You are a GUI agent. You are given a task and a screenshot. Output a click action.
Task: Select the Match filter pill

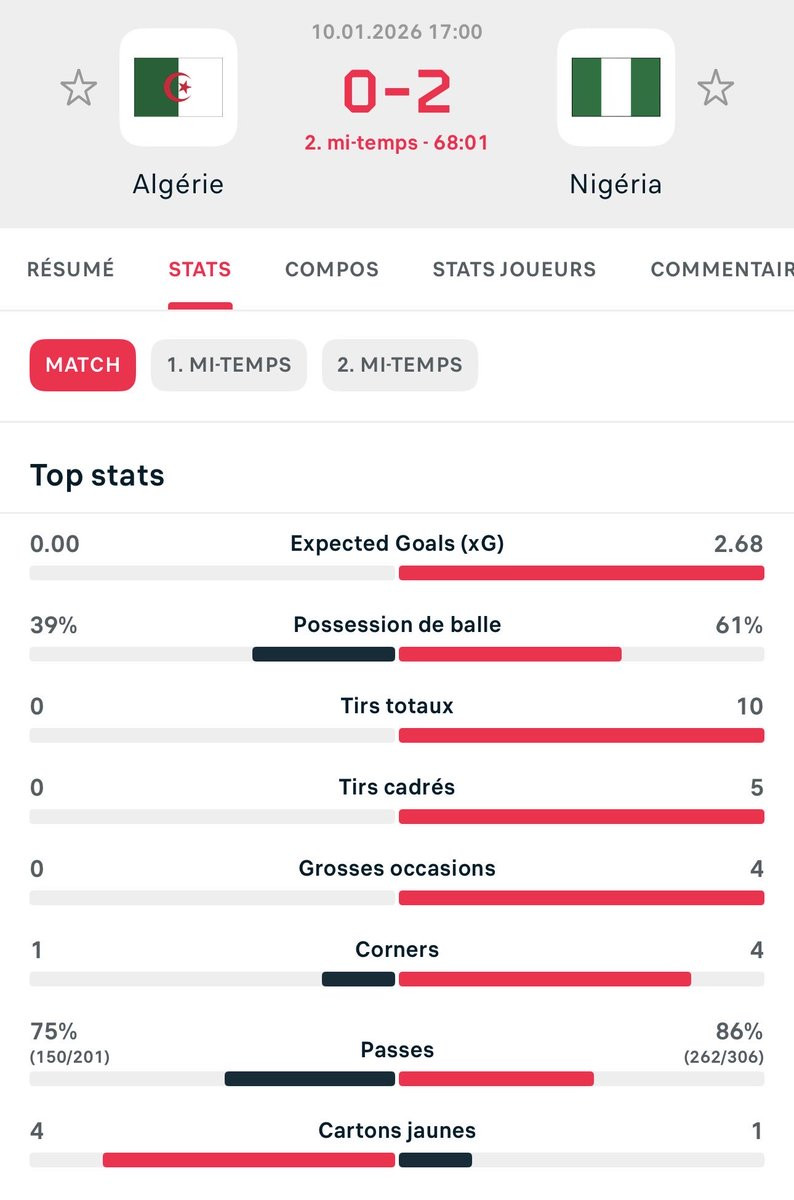(83, 365)
